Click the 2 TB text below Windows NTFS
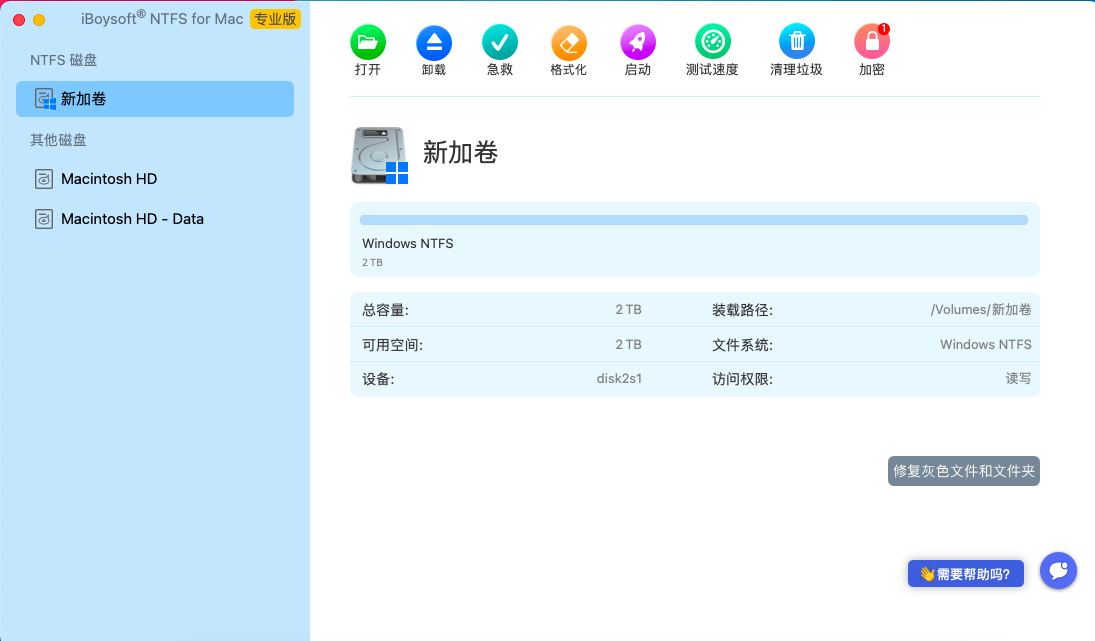Image resolution: width=1095 pixels, height=641 pixels. pos(372,263)
